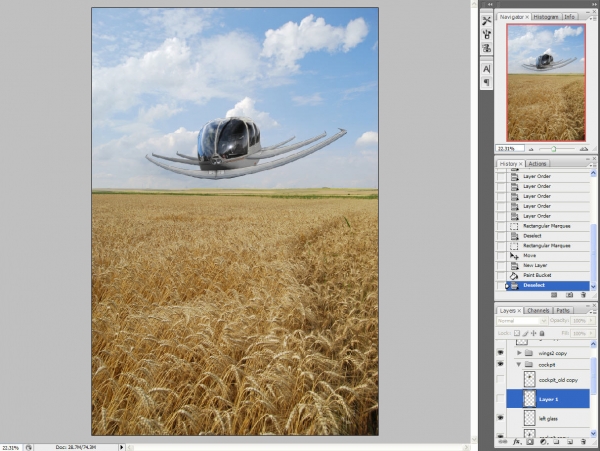Hide the wings2 copy group

pyautogui.click(x=501, y=353)
